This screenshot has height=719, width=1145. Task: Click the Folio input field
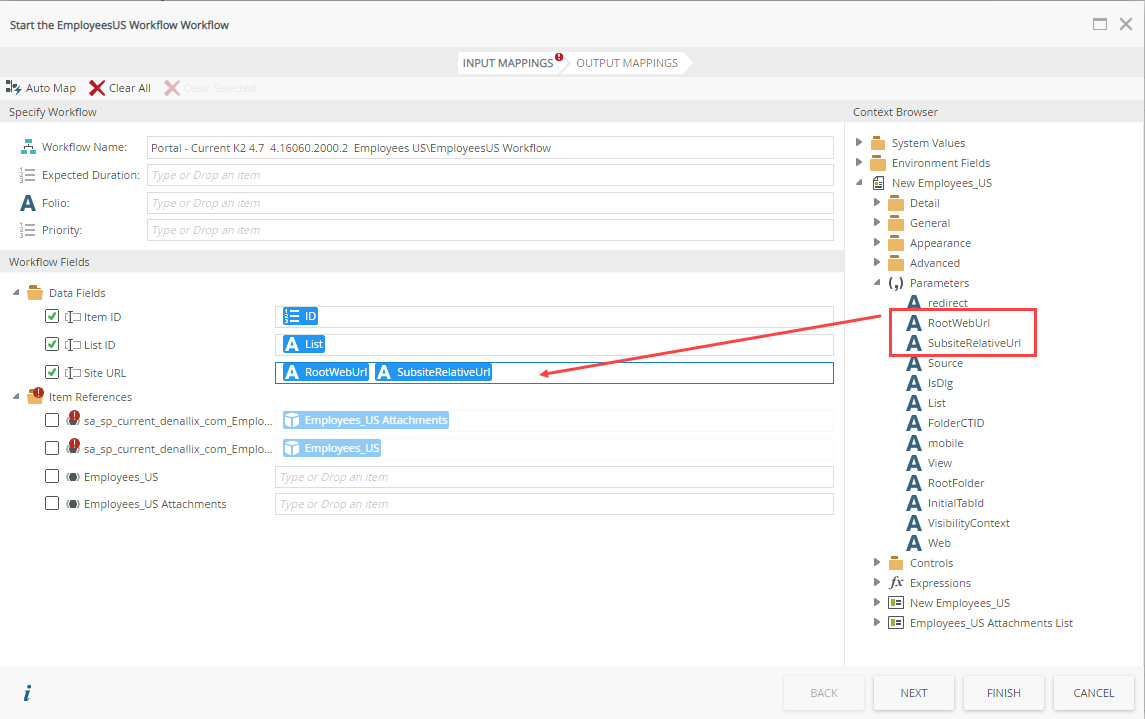click(x=490, y=203)
